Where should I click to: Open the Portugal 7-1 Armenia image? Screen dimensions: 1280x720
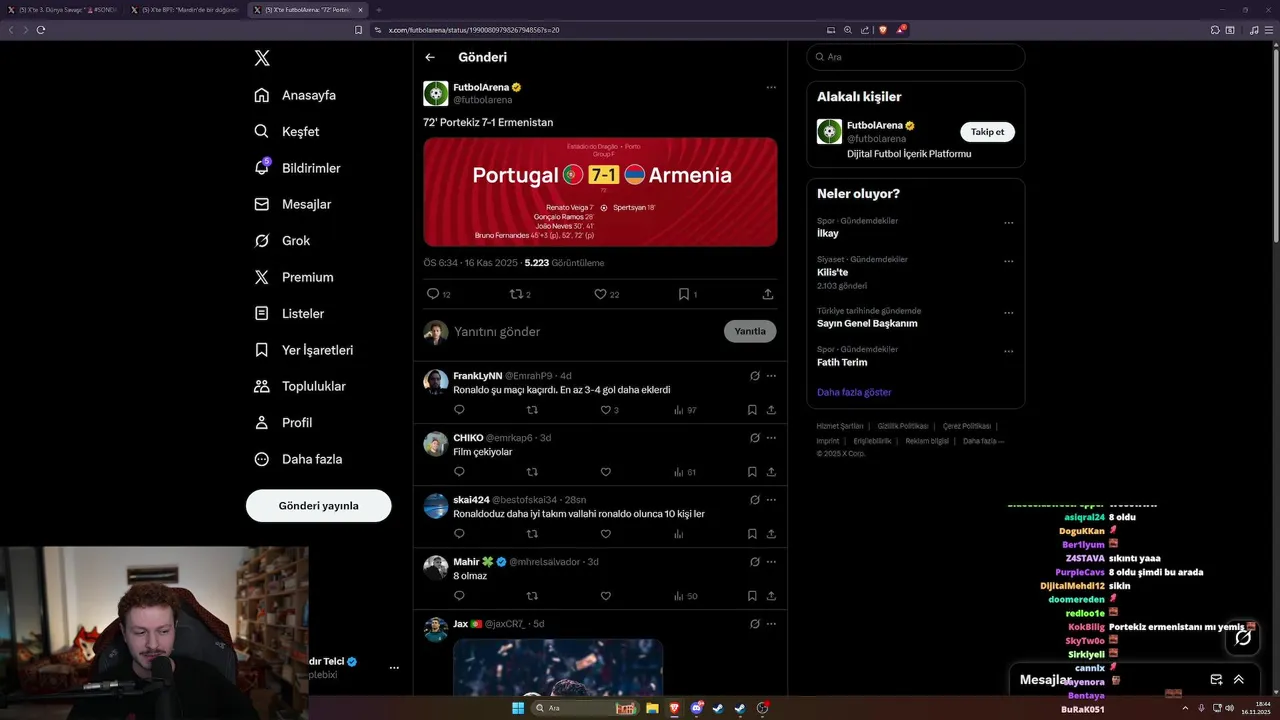point(600,191)
